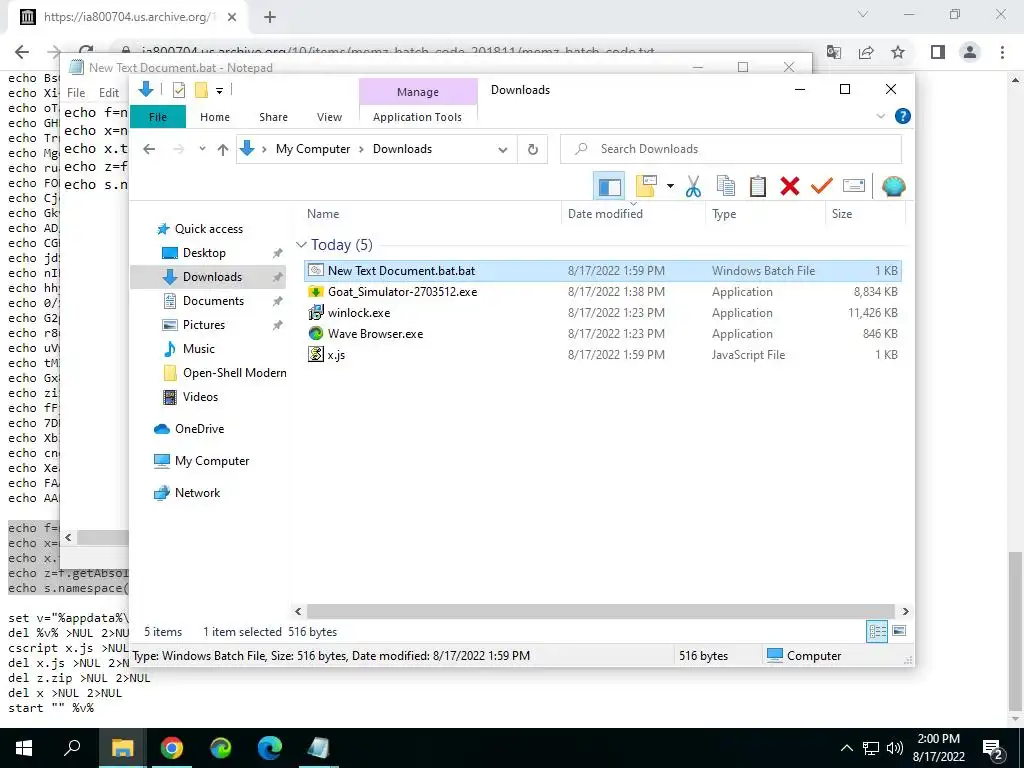Go up one folder level

pos(223,149)
